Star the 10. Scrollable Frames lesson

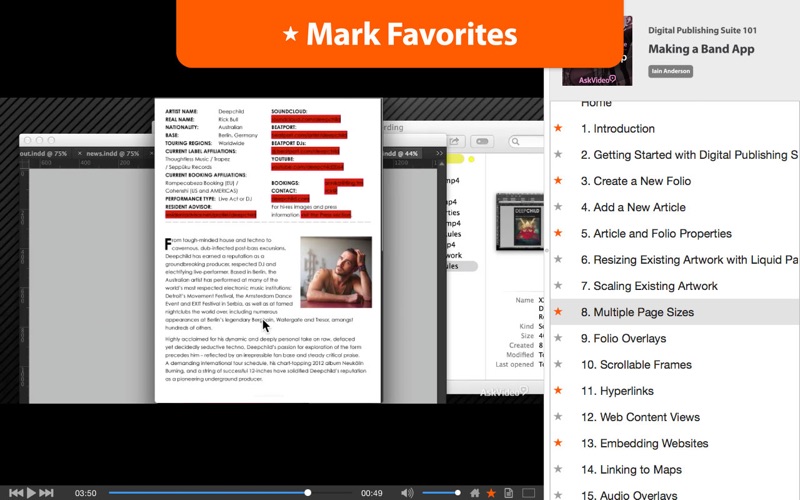(558, 364)
